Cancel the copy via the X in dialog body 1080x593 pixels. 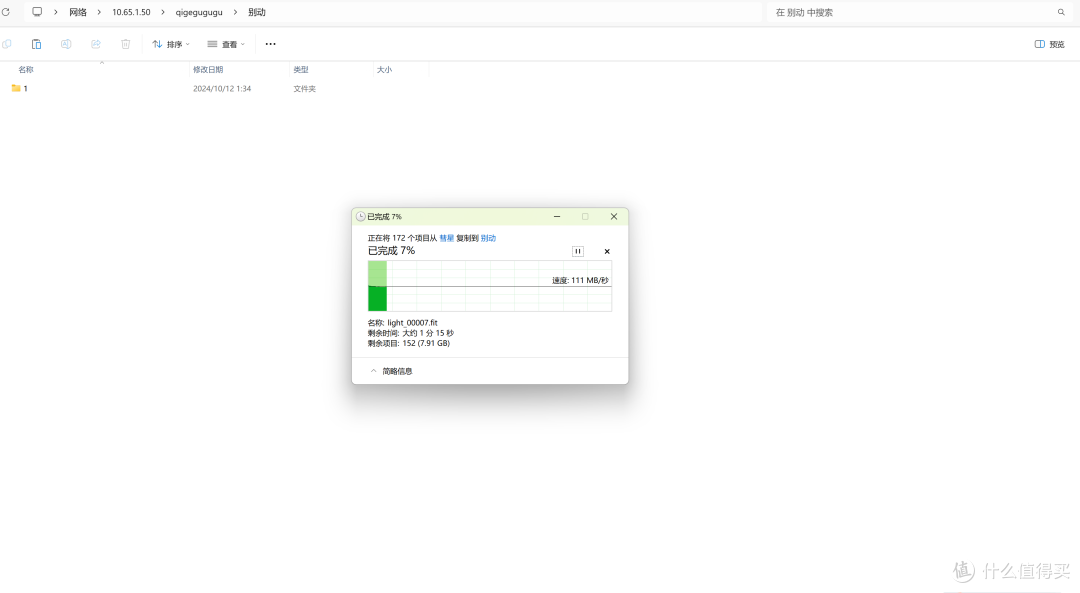coord(607,251)
